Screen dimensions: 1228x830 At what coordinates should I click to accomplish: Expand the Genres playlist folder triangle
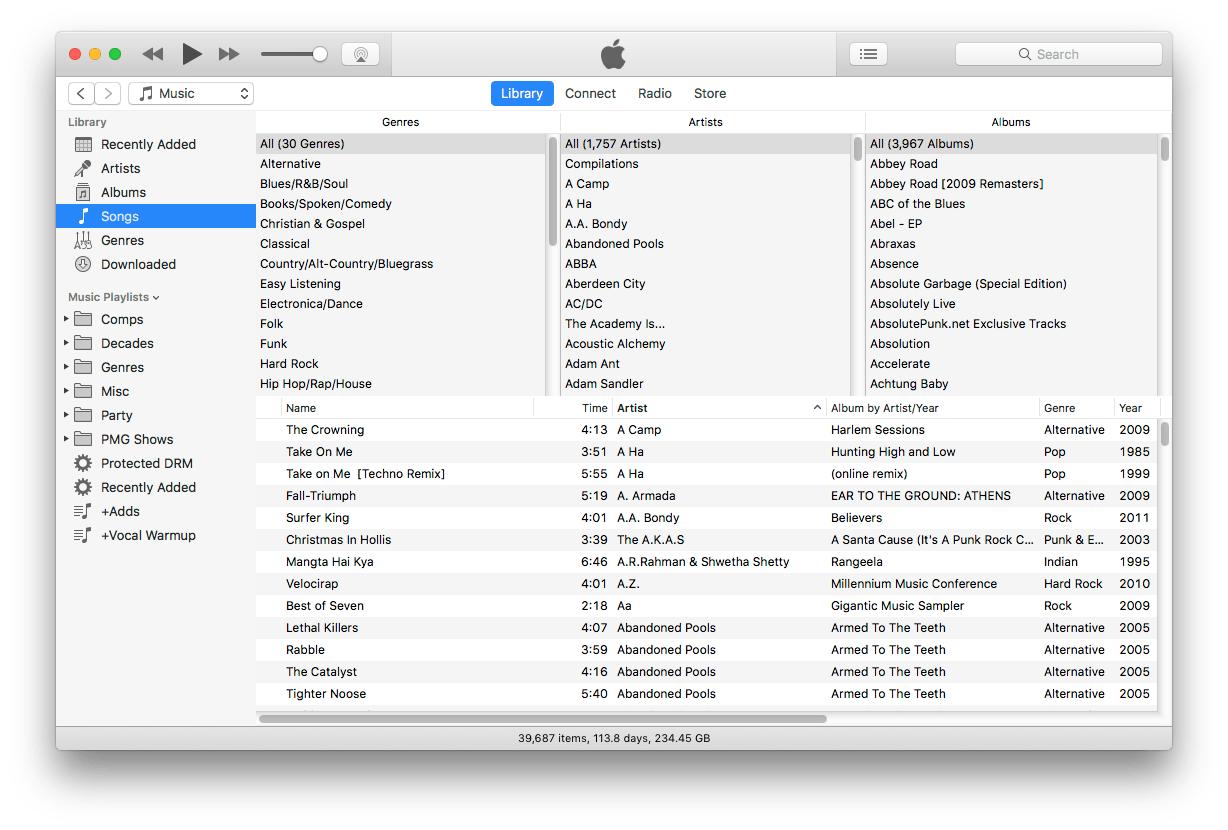pos(66,367)
